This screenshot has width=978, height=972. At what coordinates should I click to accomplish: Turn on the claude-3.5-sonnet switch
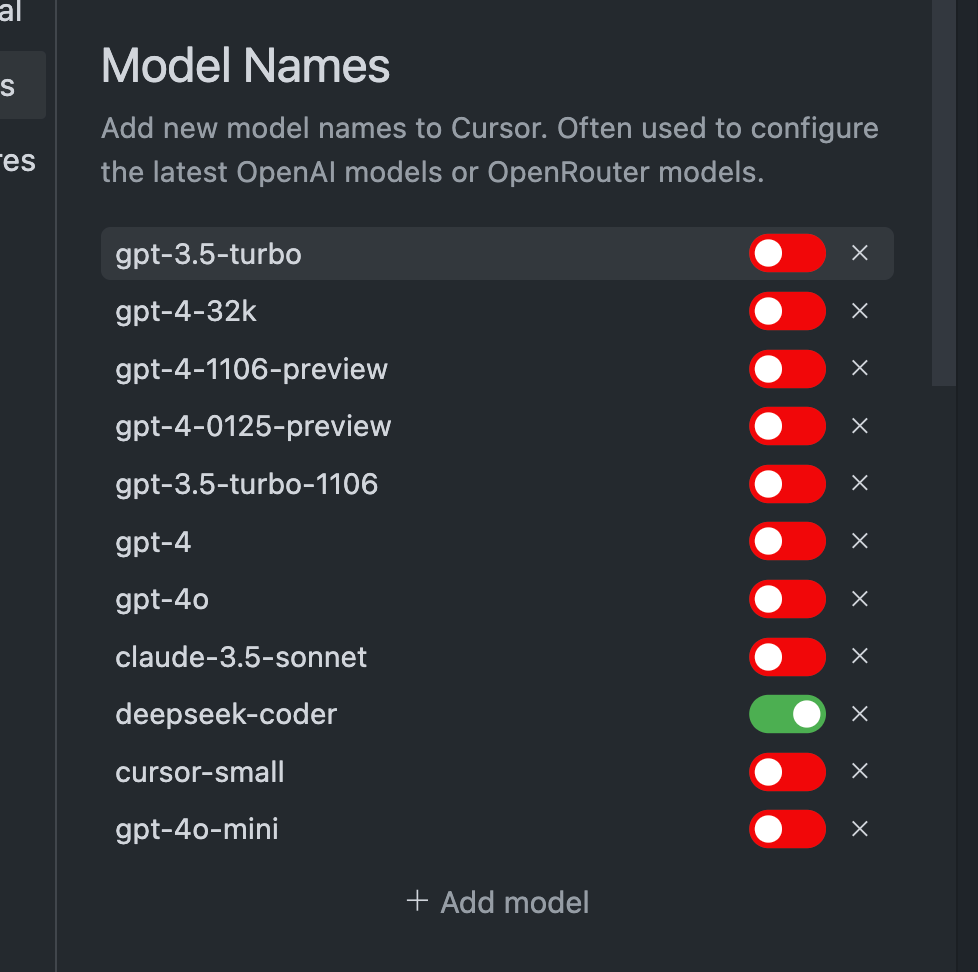[x=787, y=657]
